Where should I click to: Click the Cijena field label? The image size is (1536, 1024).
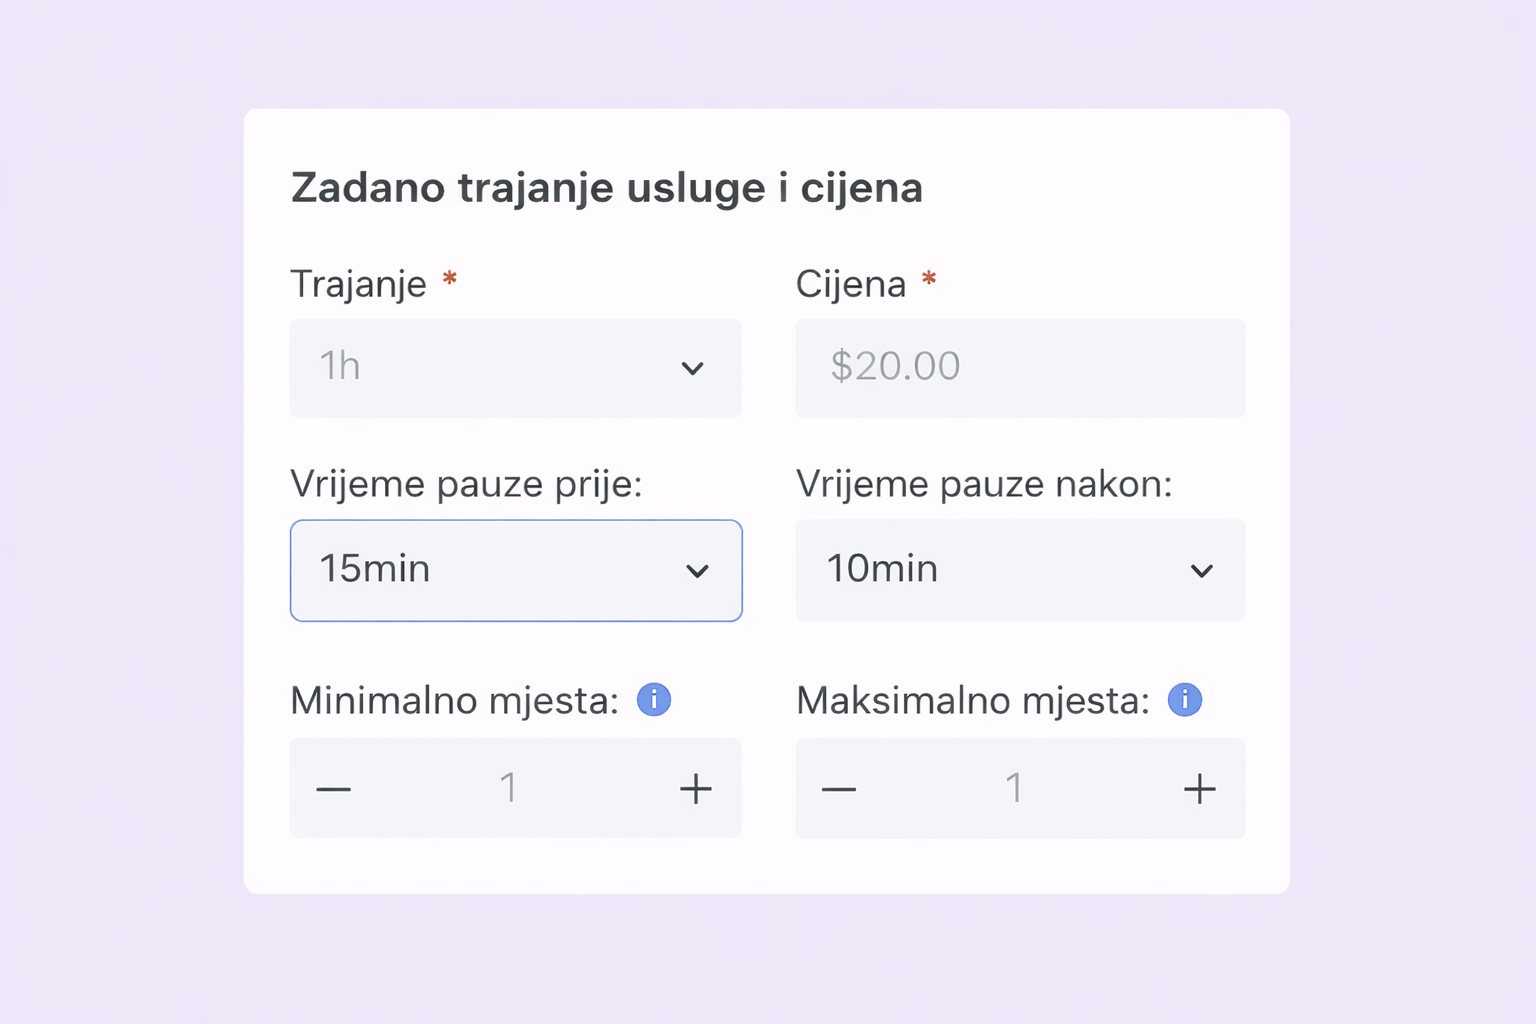point(851,284)
